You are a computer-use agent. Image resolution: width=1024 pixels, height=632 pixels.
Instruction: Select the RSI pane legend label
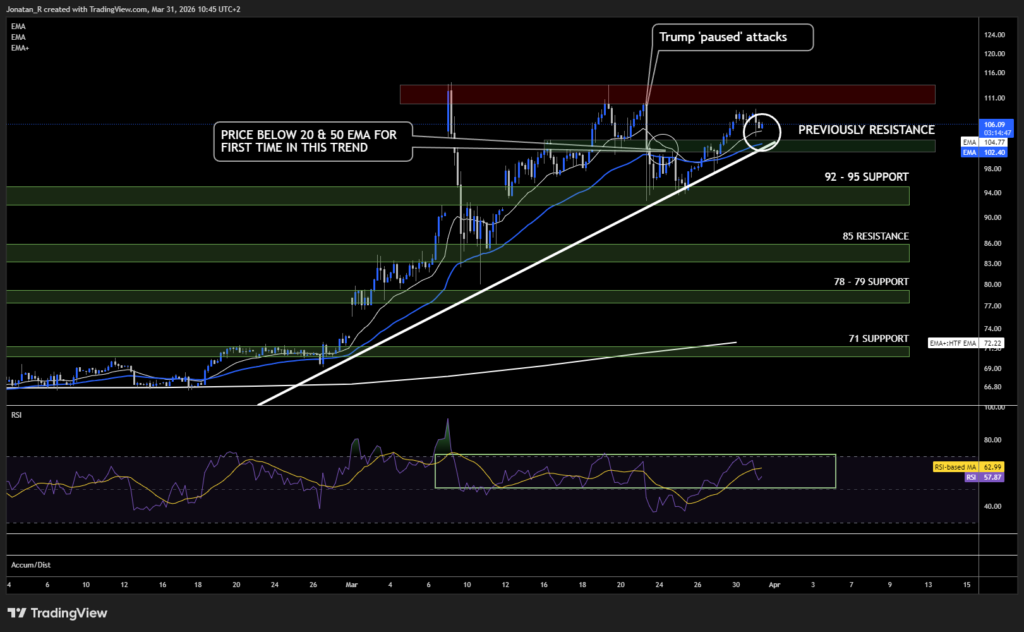click(x=16, y=412)
